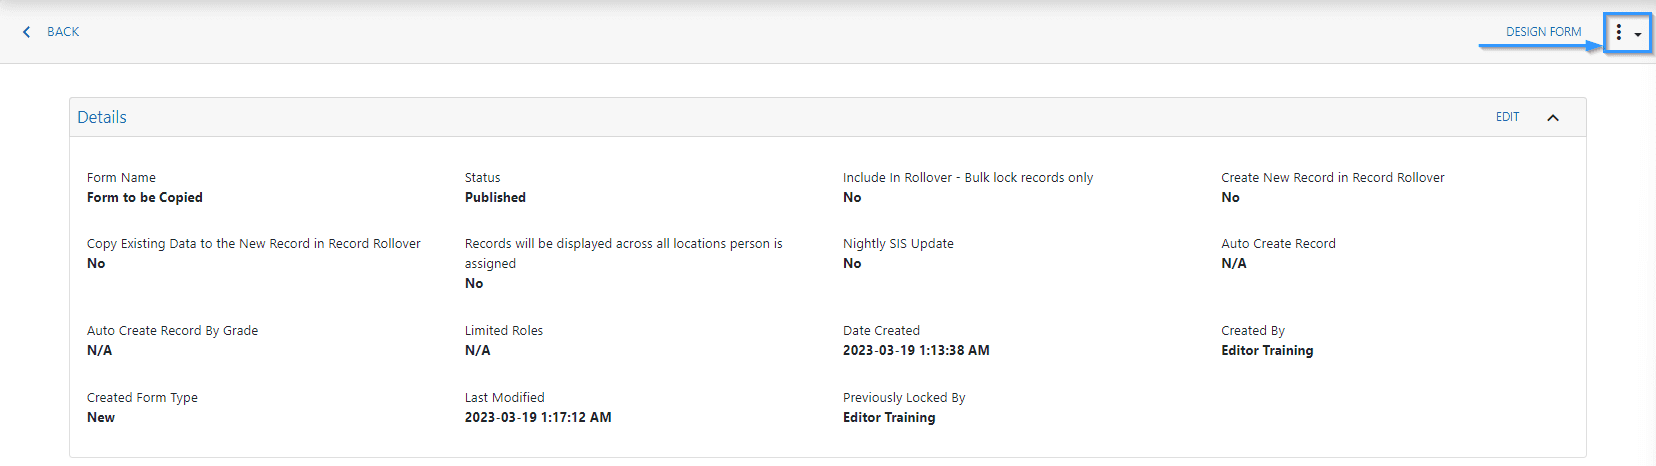Click the back arrow chevron icon
This screenshot has height=466, width=1656.
tap(26, 32)
